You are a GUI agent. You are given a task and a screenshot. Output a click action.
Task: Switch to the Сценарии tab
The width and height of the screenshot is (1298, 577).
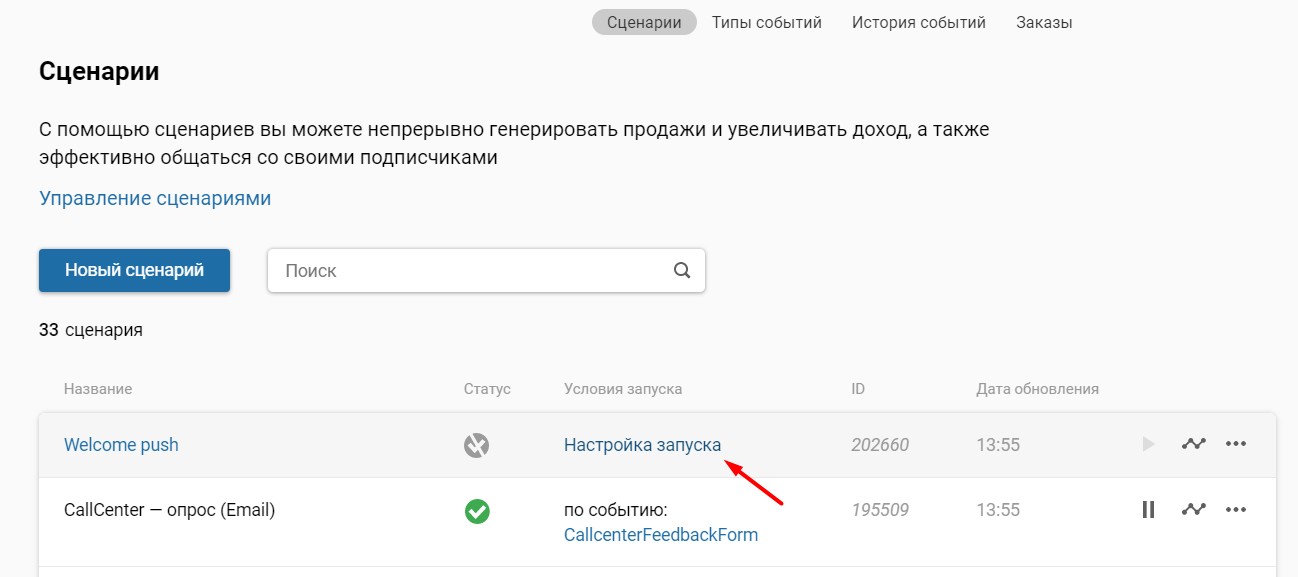644,22
